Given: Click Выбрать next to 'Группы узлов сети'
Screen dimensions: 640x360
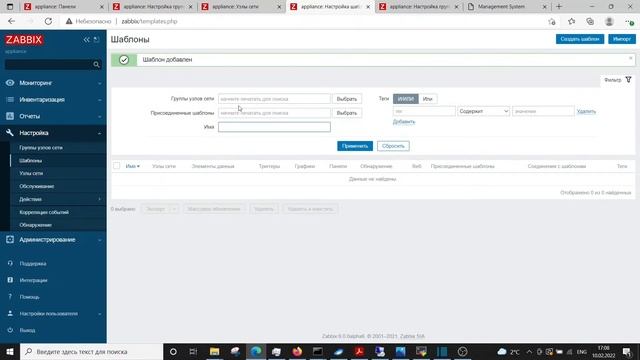Looking at the screenshot, I should [x=347, y=99].
